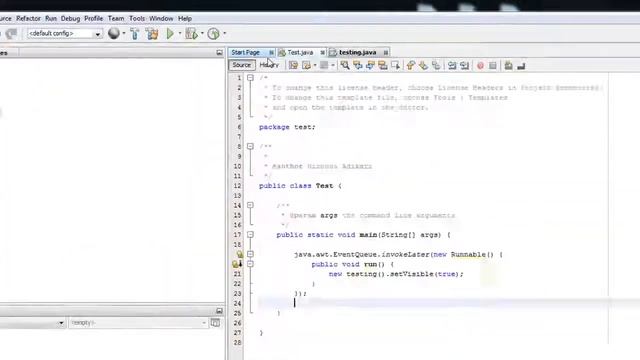Click the Find Next Occurrence icon
Image resolution: width=640 pixels, height=360 pixels.
coord(370,65)
